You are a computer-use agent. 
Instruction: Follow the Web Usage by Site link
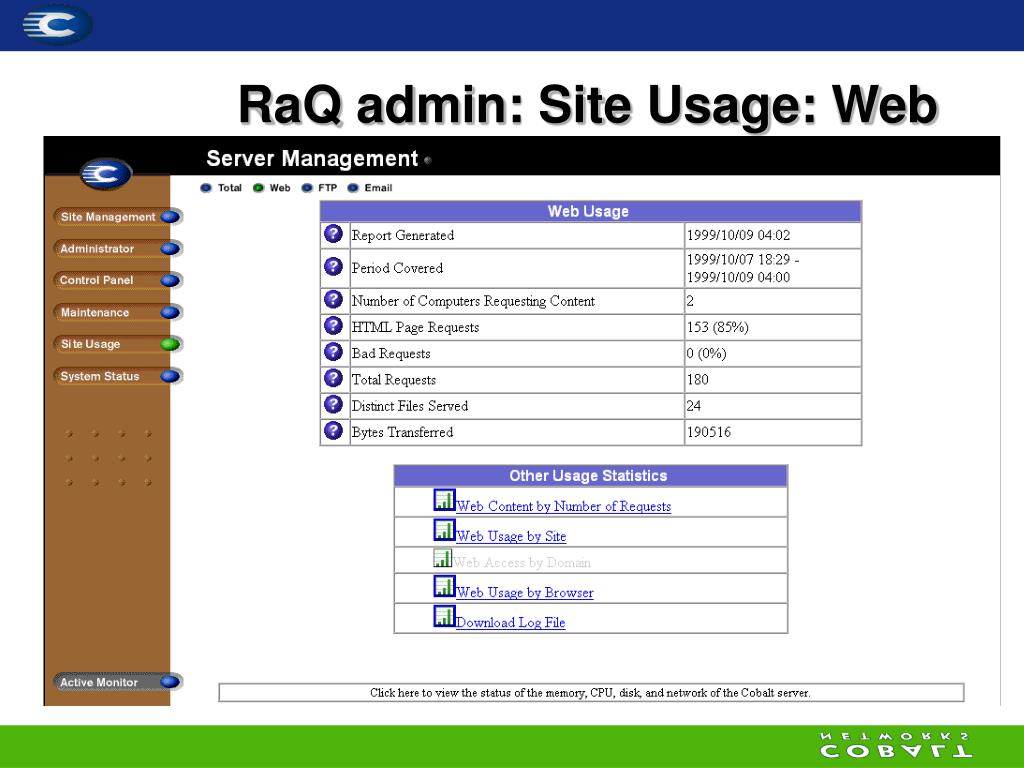511,536
